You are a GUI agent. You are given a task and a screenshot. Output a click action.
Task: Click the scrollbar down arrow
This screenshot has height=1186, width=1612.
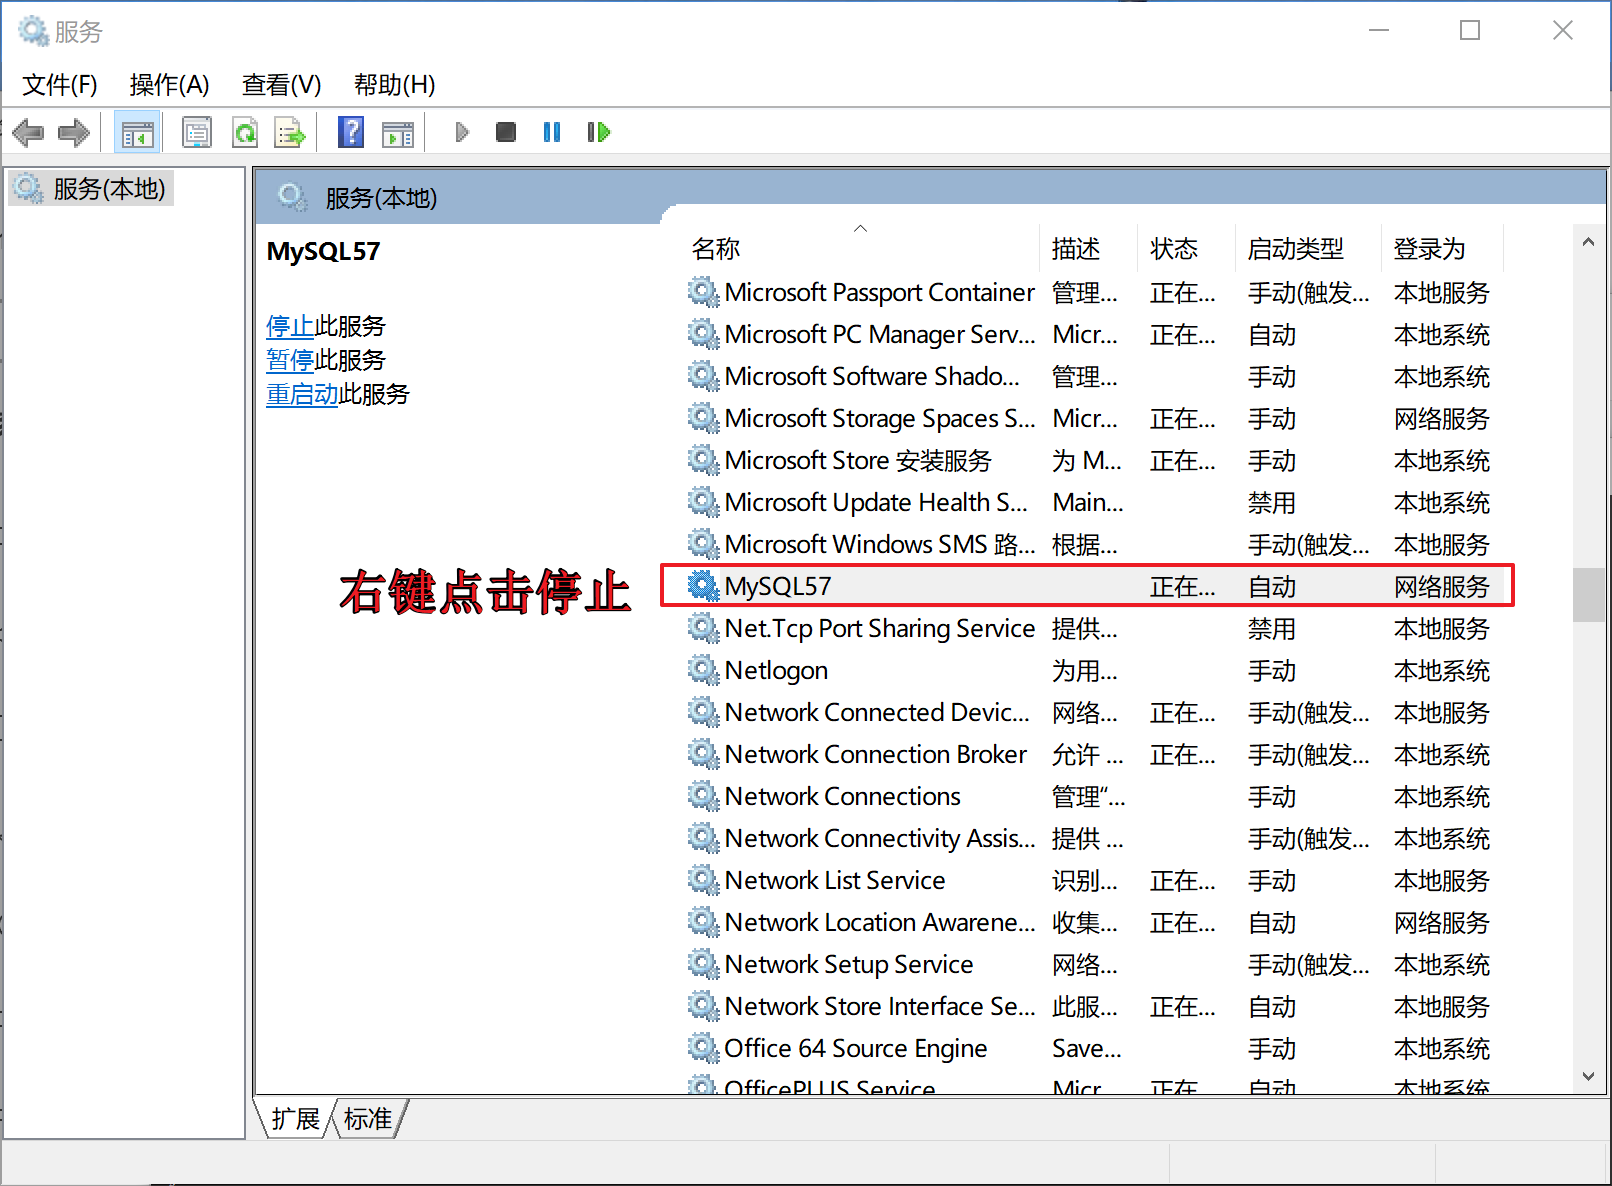click(1588, 1076)
